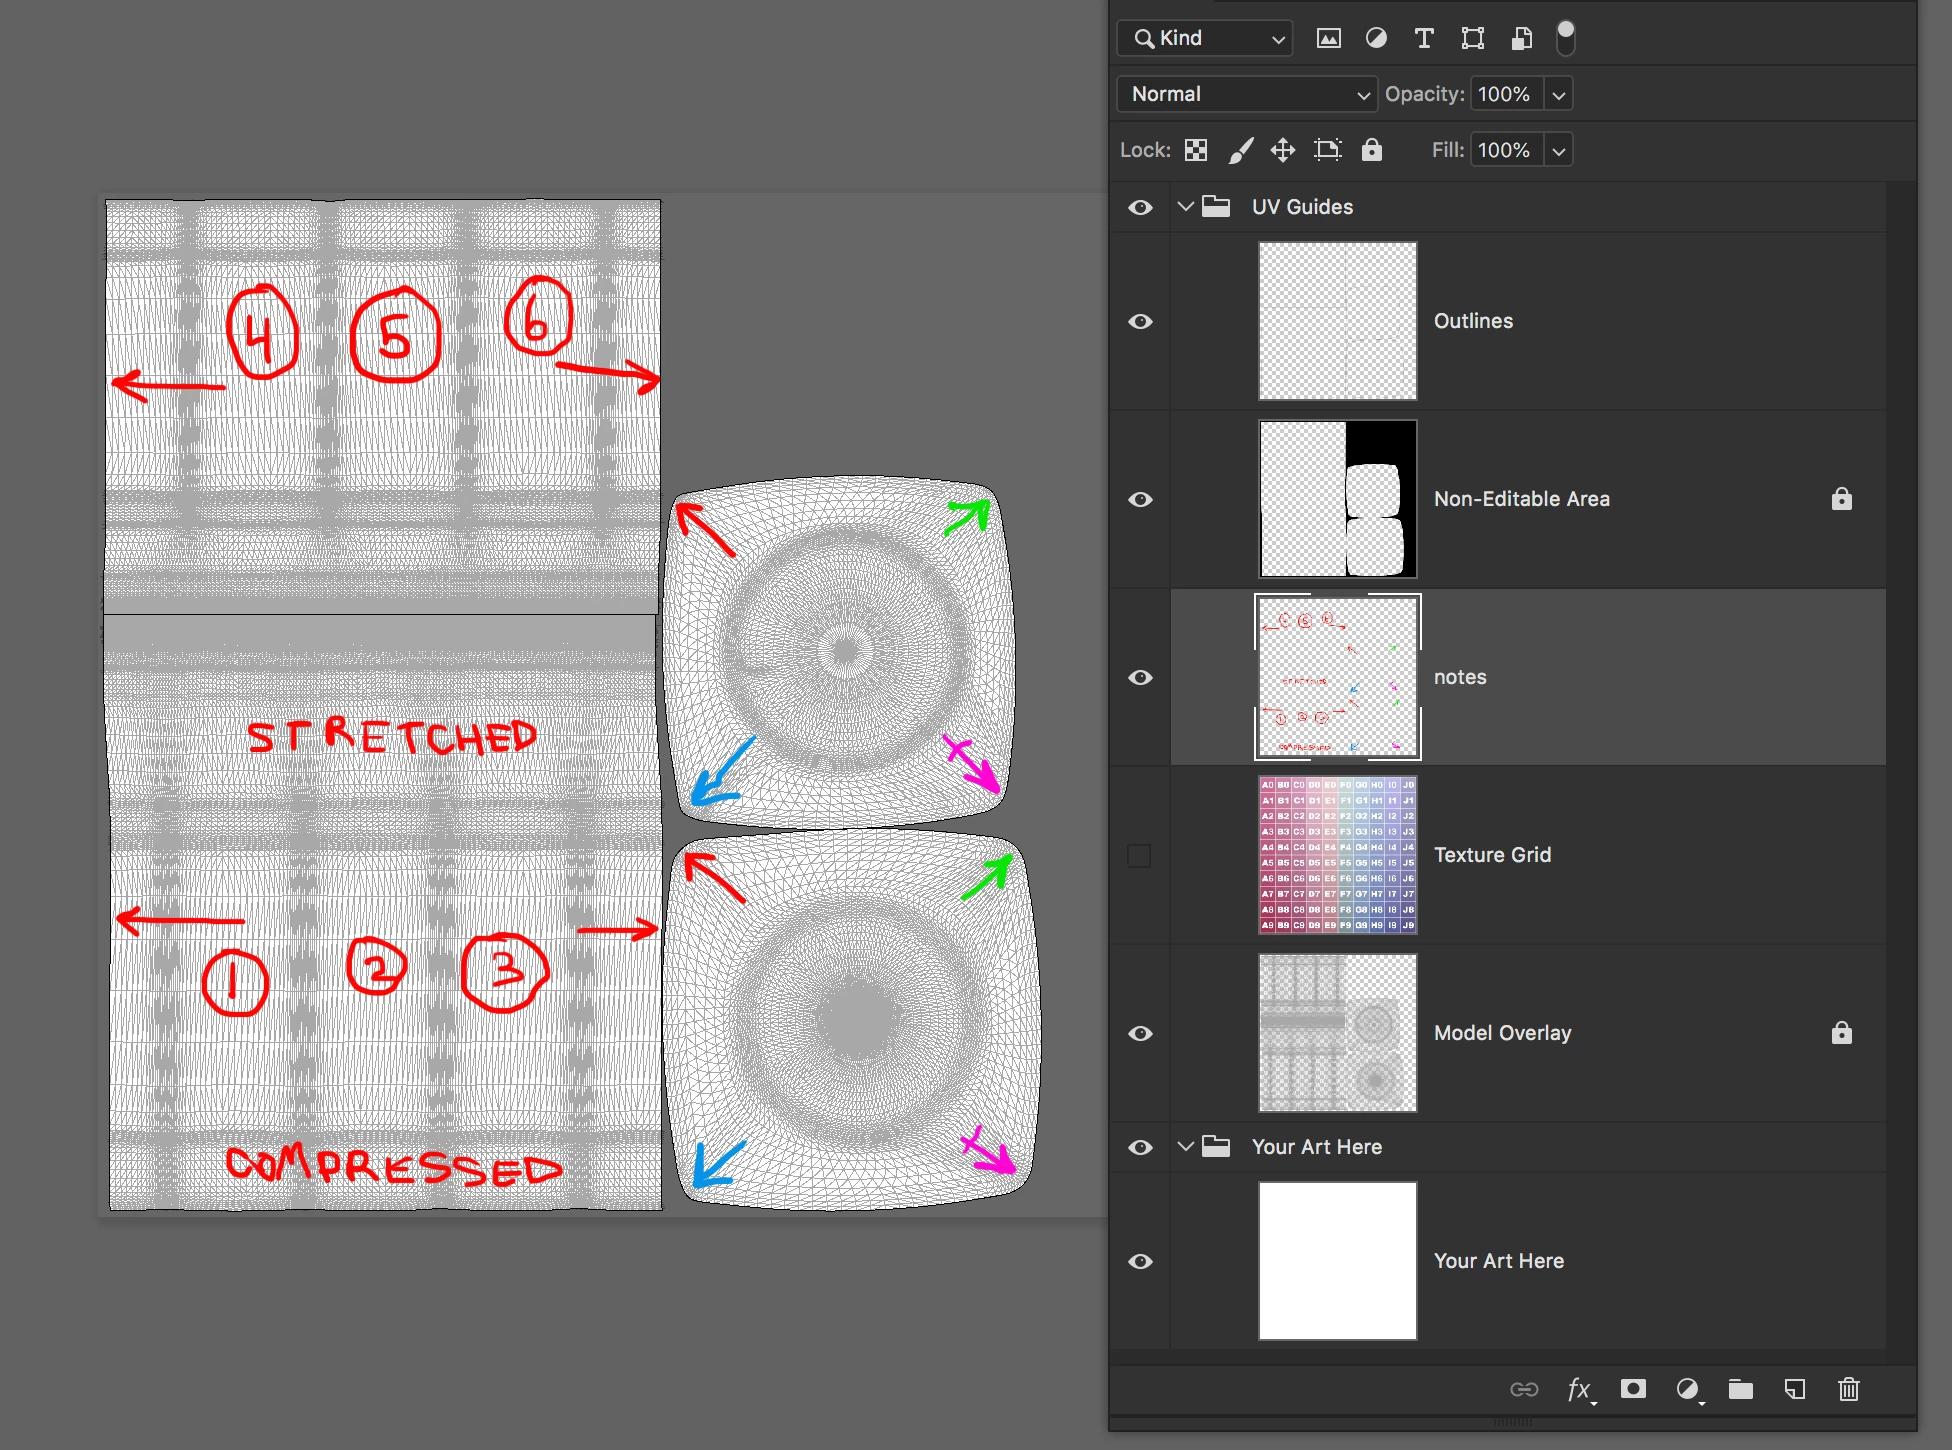
Task: Toggle layer filtering switch on/off
Action: point(1566,38)
